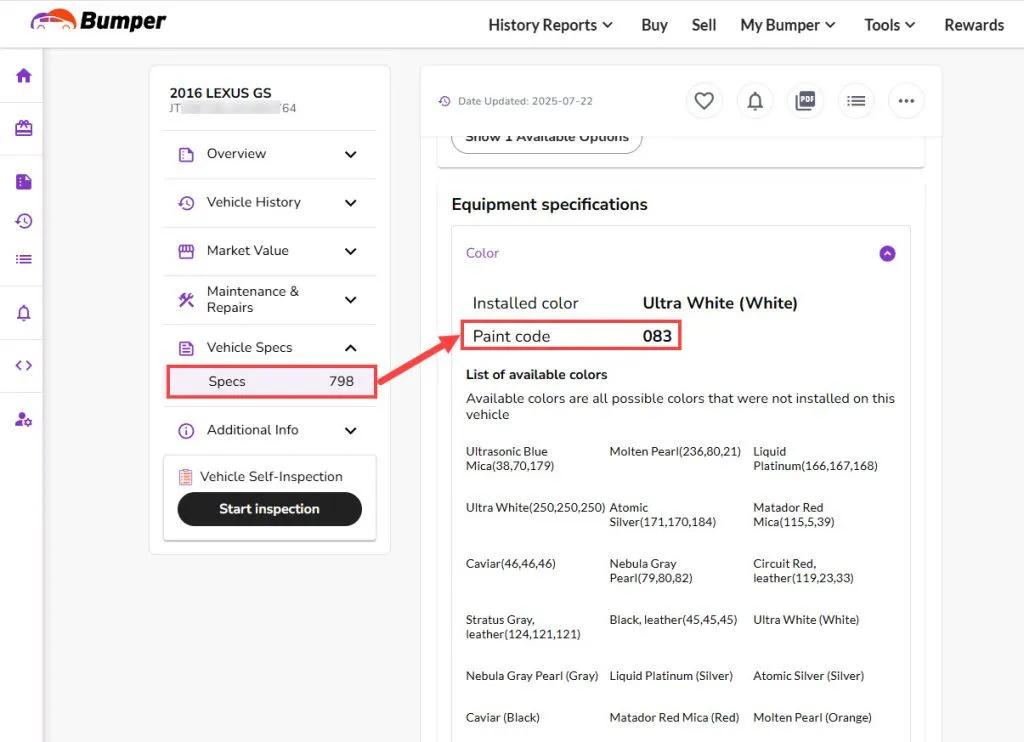Click Molten Pearl(236,80,21) color entry
The height and width of the screenshot is (742, 1024).
[675, 451]
